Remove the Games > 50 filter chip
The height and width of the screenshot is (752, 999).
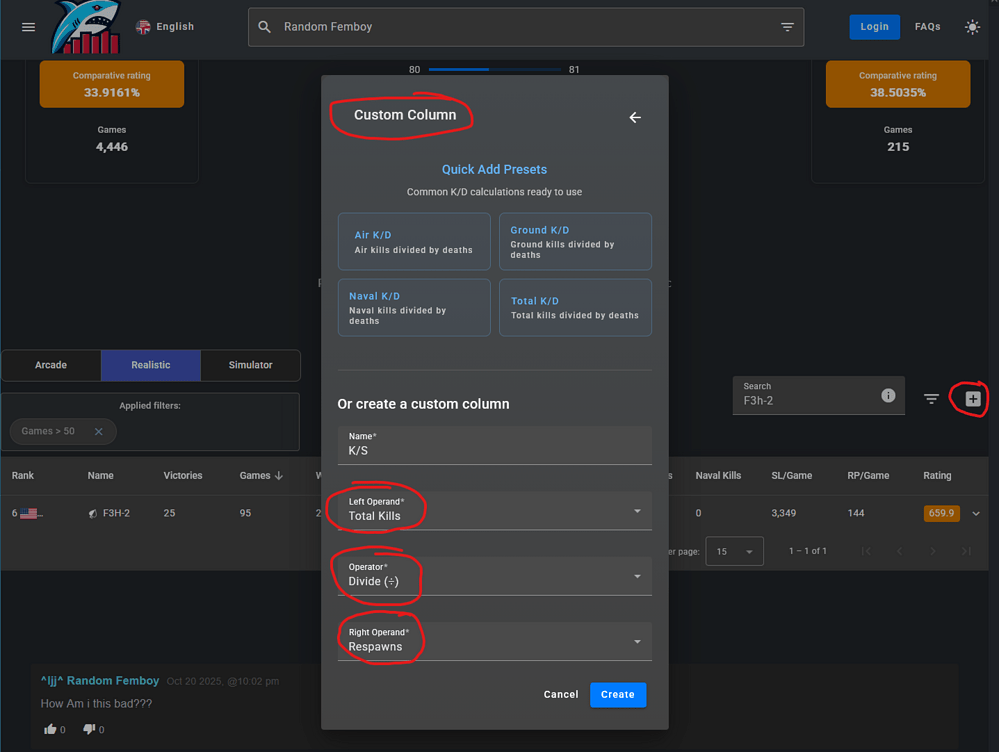98,431
